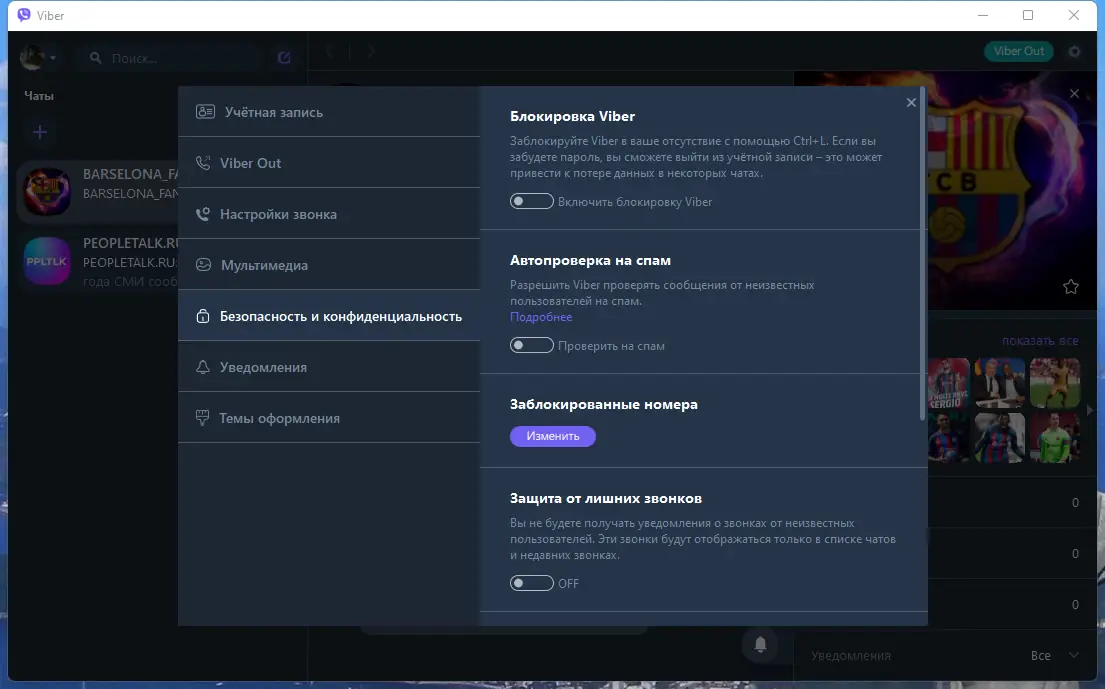Click the bell mute icon at bottom
The height and width of the screenshot is (689, 1105).
pyautogui.click(x=760, y=644)
